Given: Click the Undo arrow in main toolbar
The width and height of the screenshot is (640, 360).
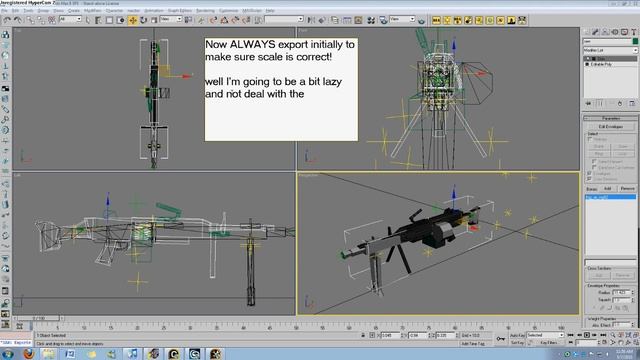Looking at the screenshot, I should (x=7, y=20).
